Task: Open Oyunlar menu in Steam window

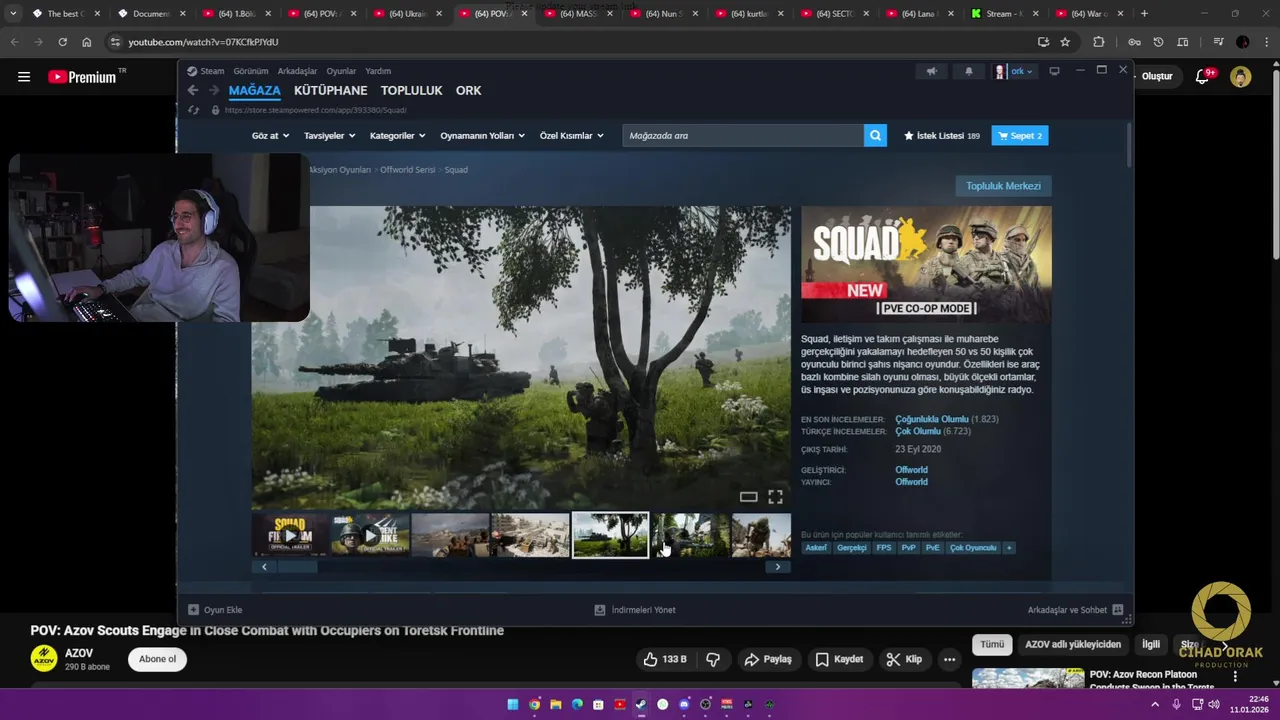Action: (341, 71)
